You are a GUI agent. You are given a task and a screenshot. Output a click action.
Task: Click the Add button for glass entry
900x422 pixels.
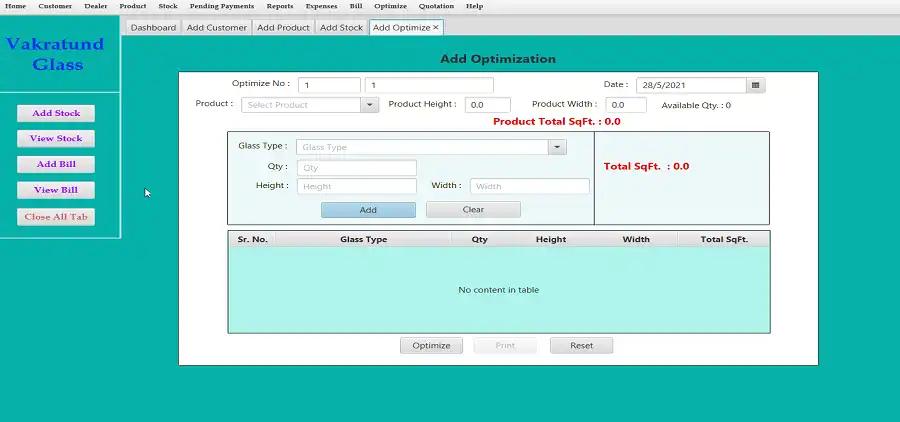coord(368,210)
